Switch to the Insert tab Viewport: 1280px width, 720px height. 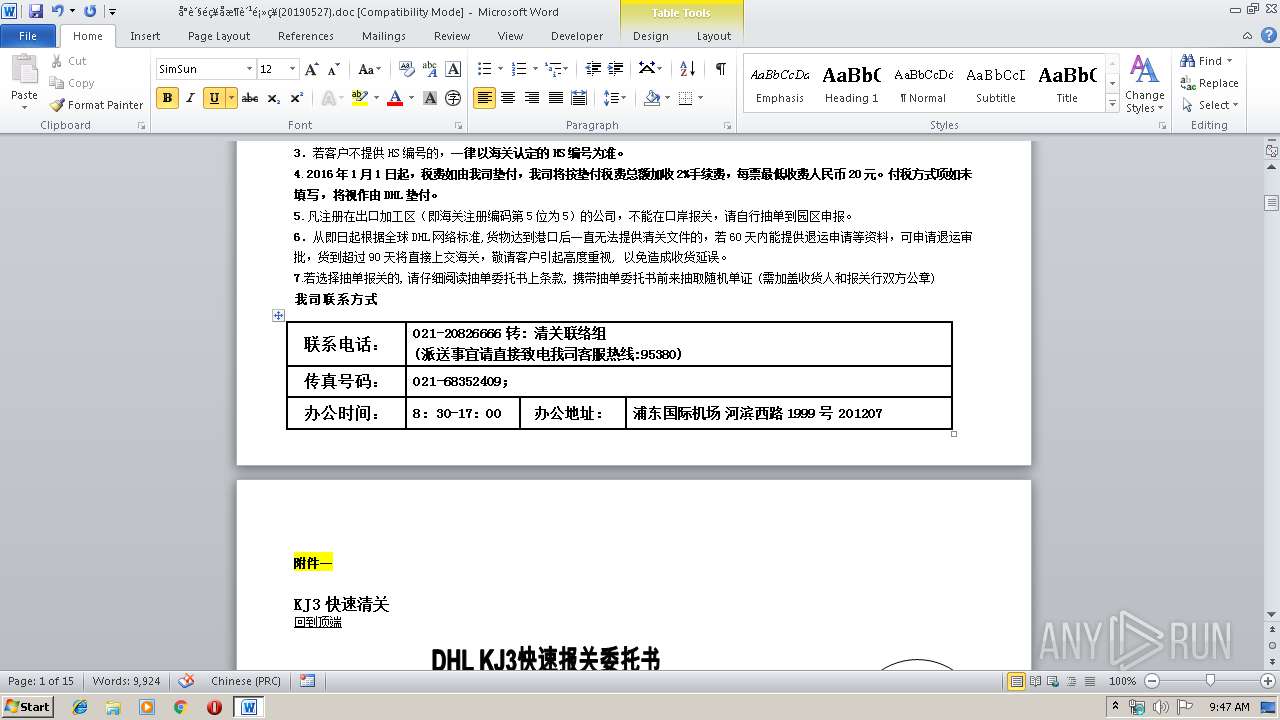point(145,36)
